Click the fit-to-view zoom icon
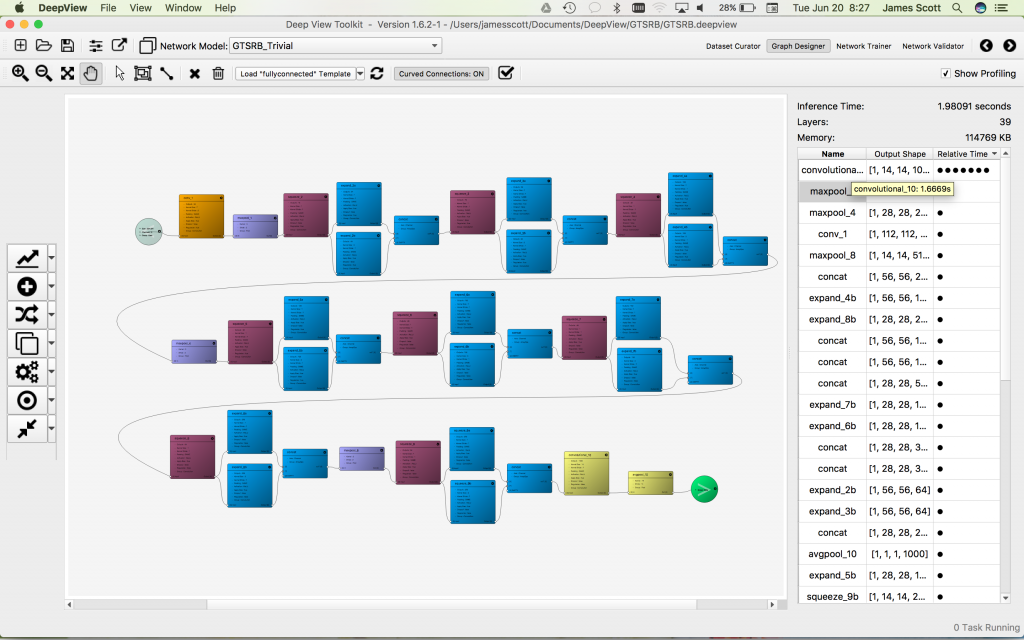The image size is (1024, 640). (x=66, y=73)
